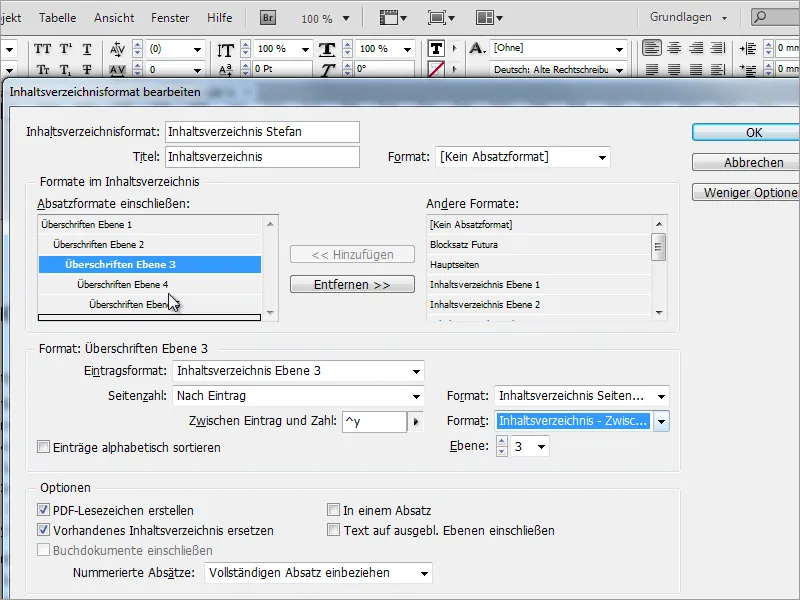Screen dimensions: 800x600
Task: Open the screen mode icon menu
Action: 441,18
